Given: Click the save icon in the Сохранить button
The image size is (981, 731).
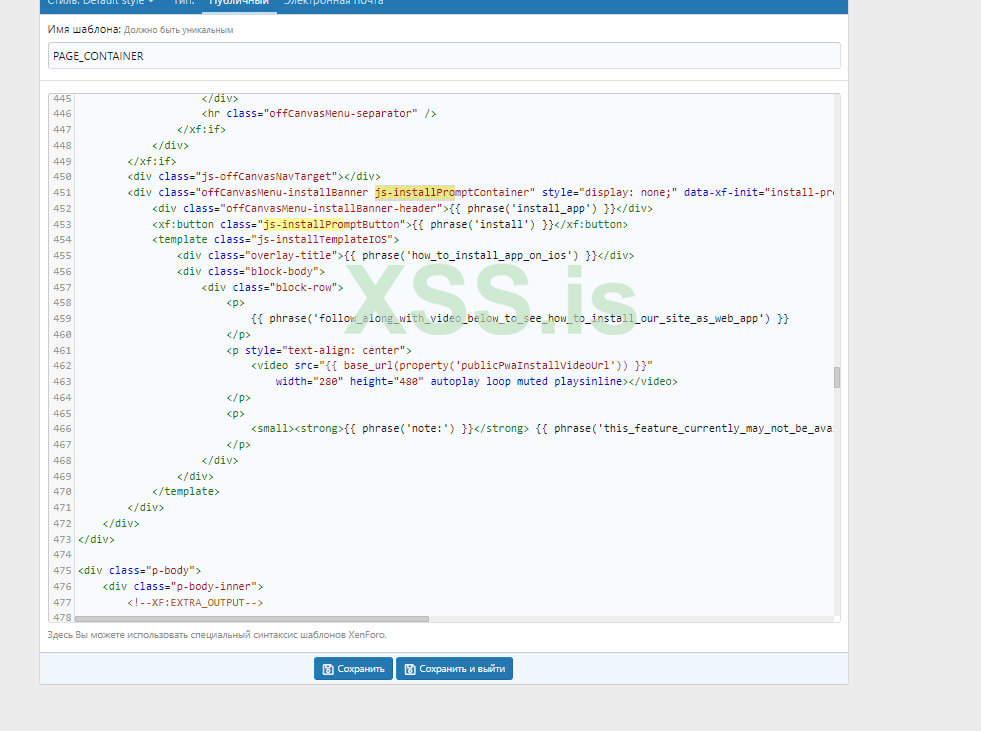Looking at the screenshot, I should tap(328, 669).
